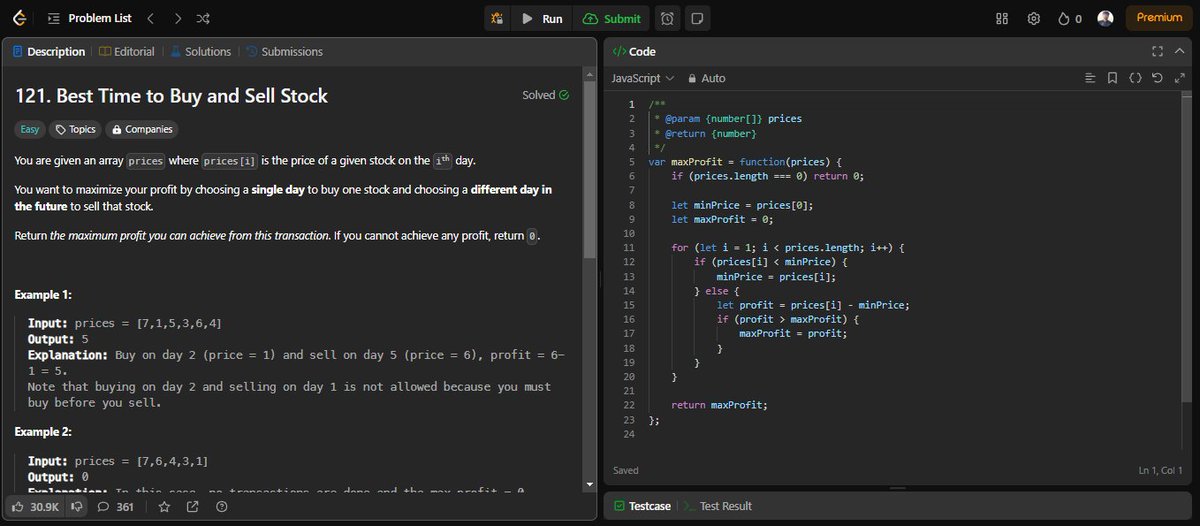Go to the previous problem arrow

150,18
